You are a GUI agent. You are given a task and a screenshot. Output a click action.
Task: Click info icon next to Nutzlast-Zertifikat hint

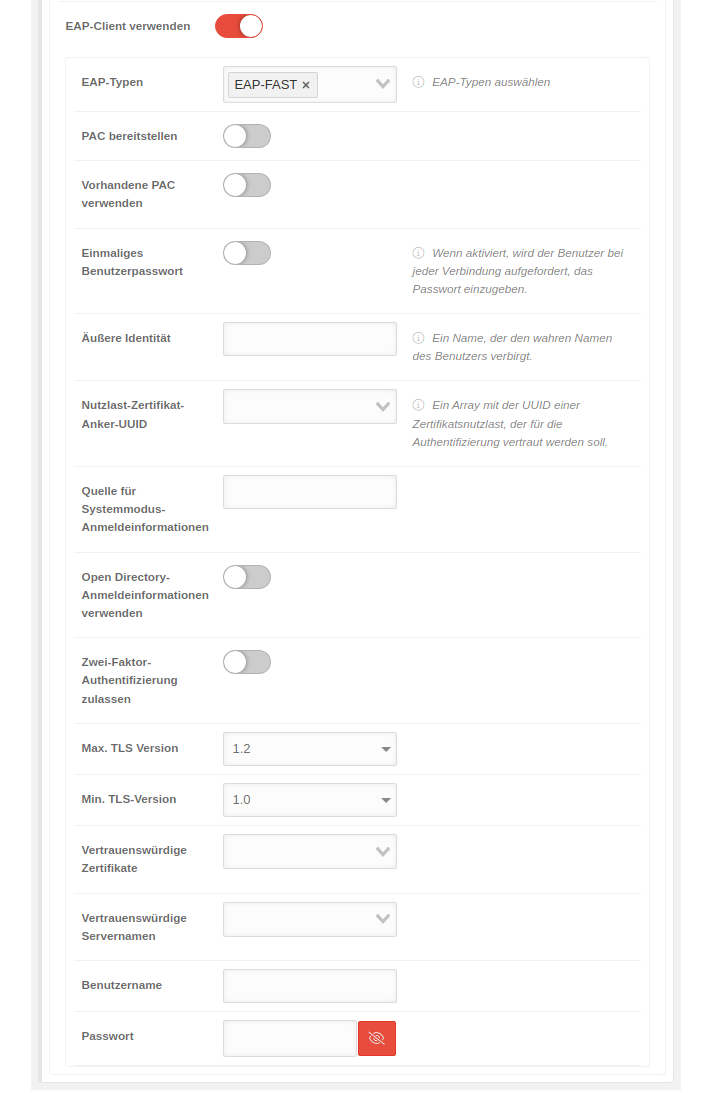418,405
